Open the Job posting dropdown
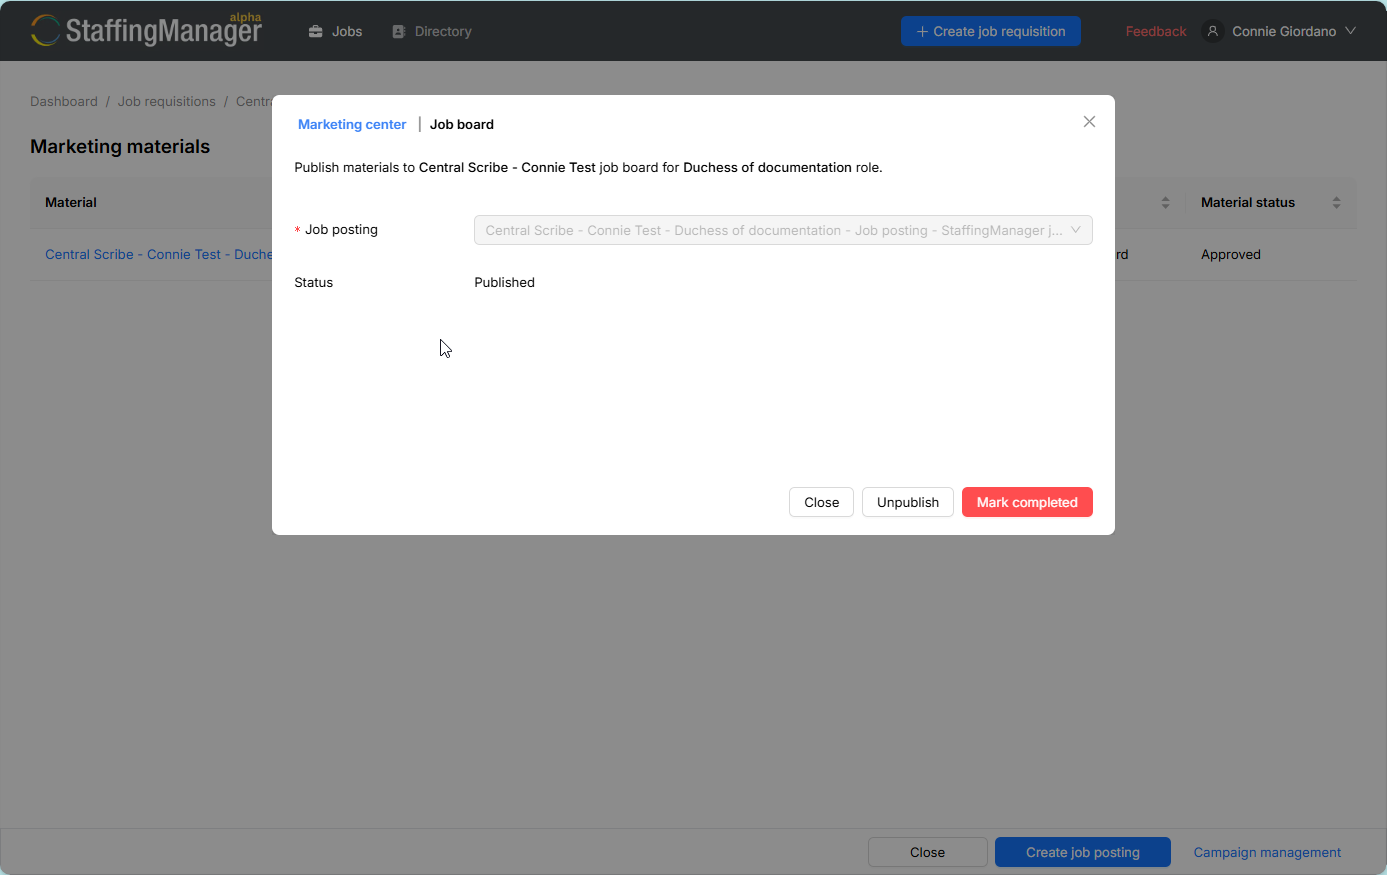 point(783,230)
